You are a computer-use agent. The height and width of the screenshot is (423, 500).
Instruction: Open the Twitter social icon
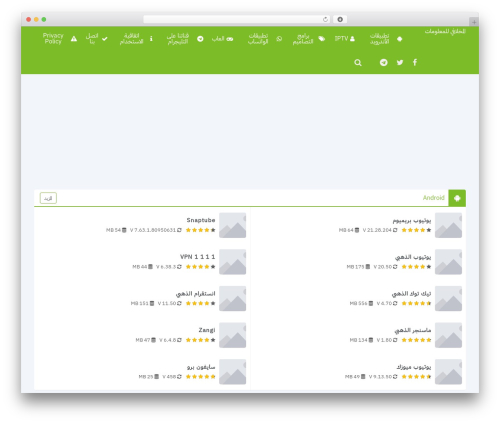click(400, 62)
